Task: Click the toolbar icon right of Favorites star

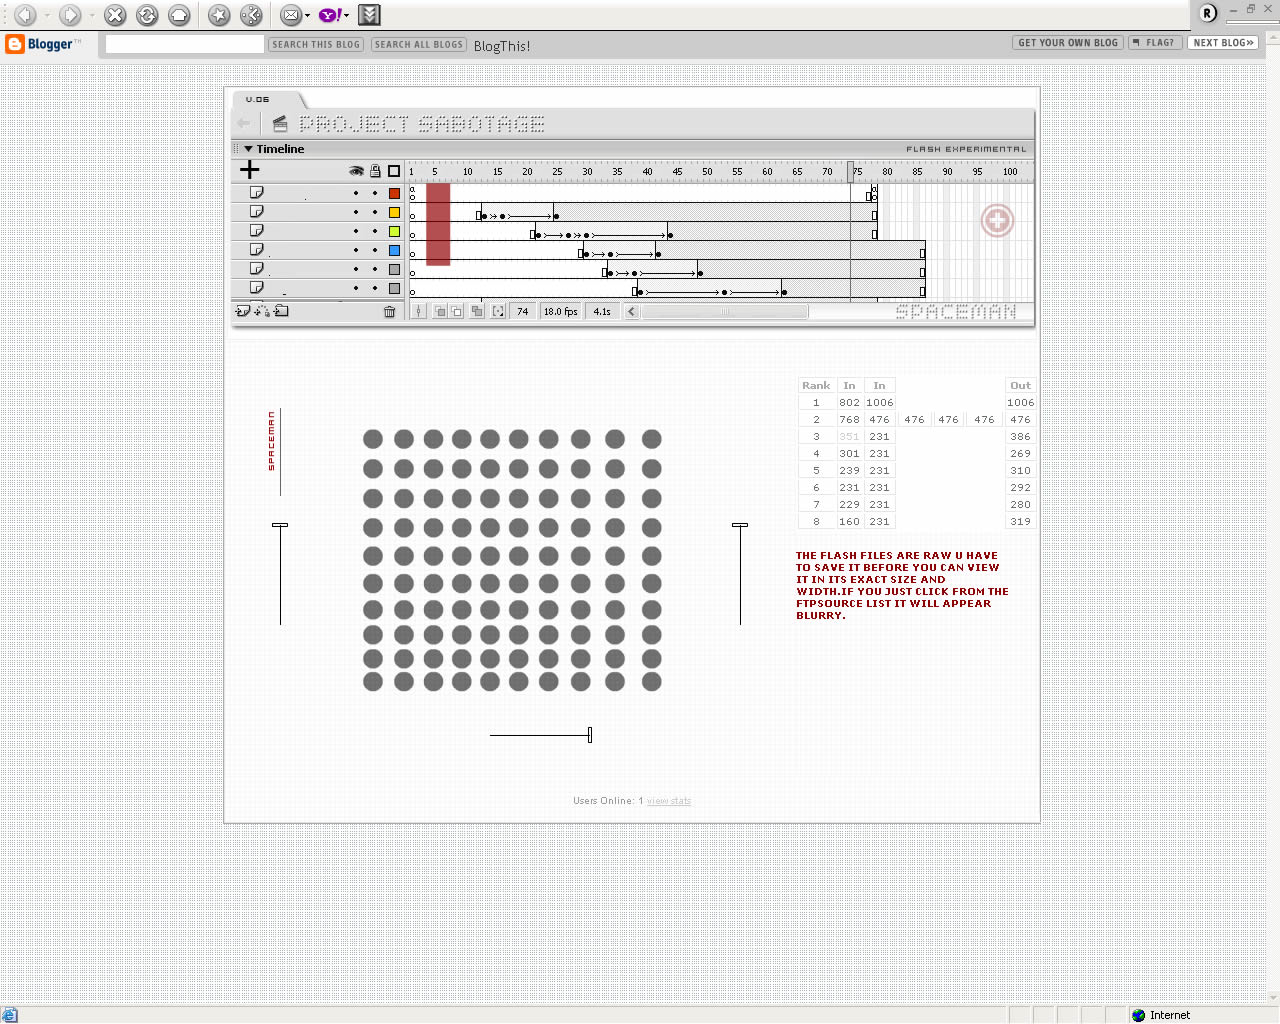Action: click(251, 15)
